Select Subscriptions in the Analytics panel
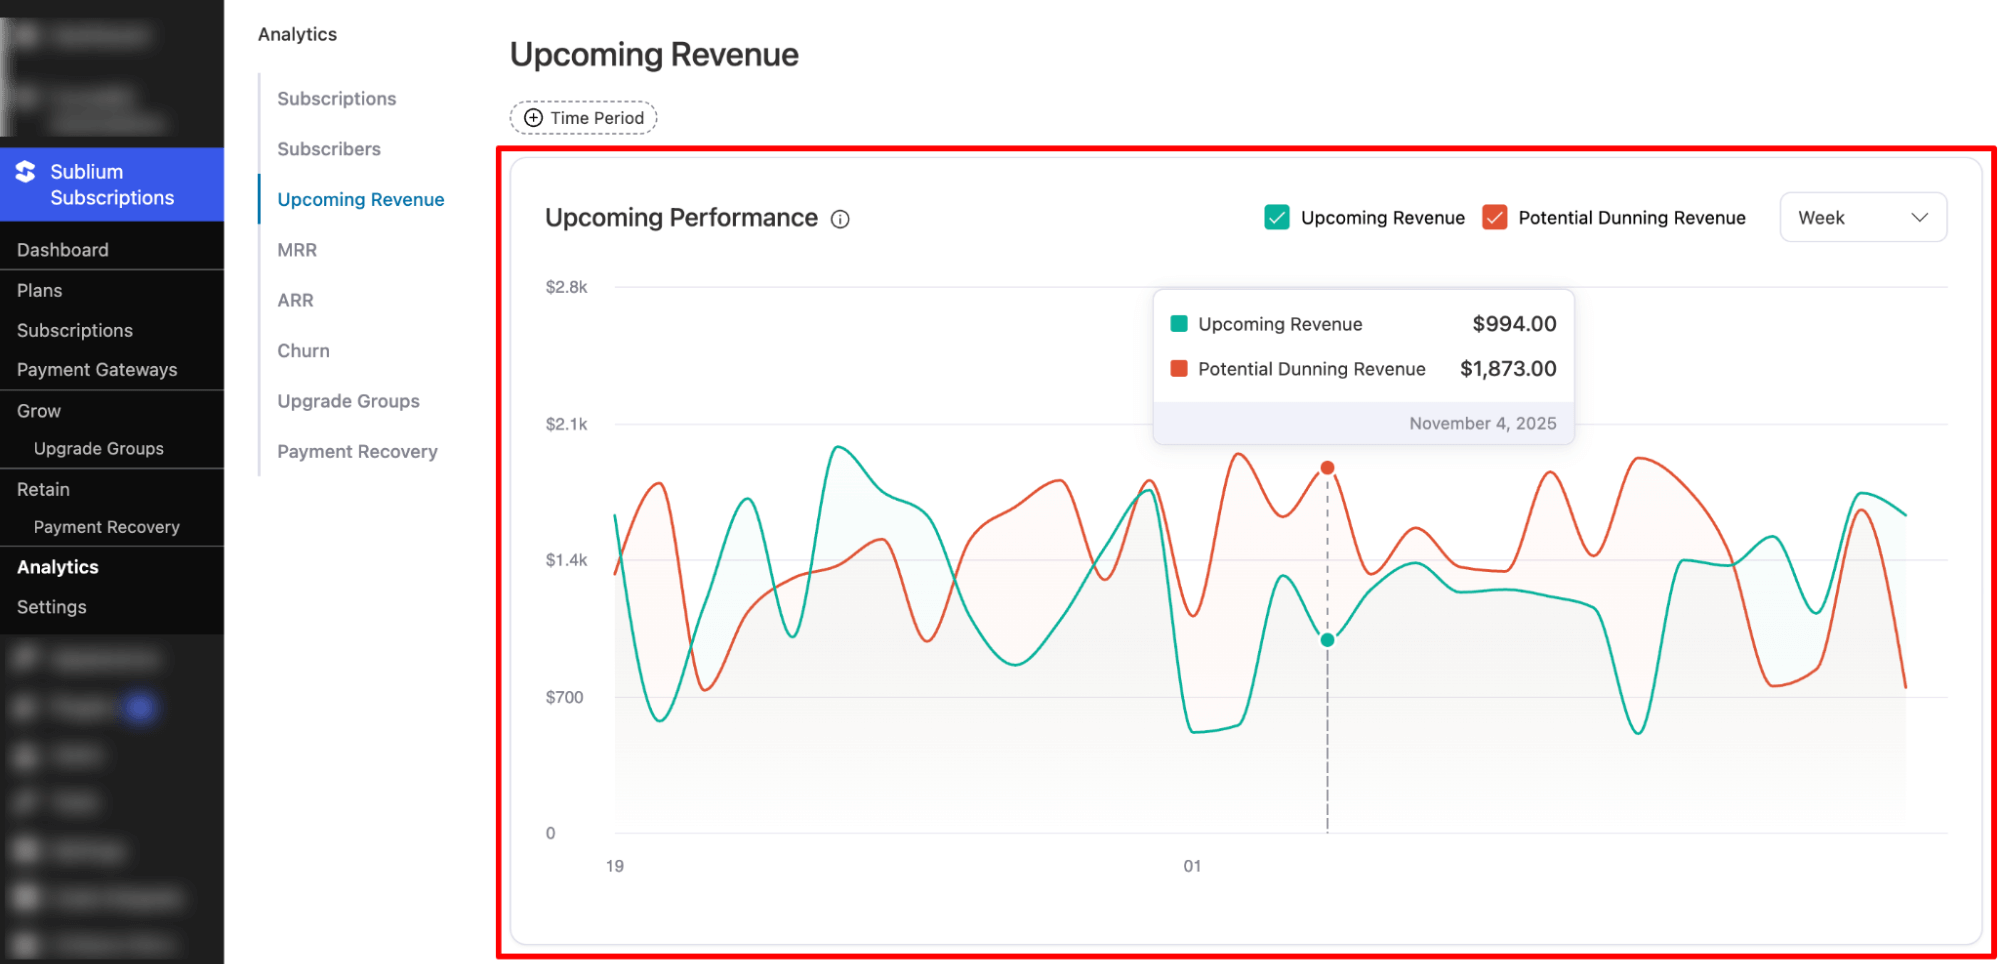The height and width of the screenshot is (965, 1999). (x=336, y=98)
